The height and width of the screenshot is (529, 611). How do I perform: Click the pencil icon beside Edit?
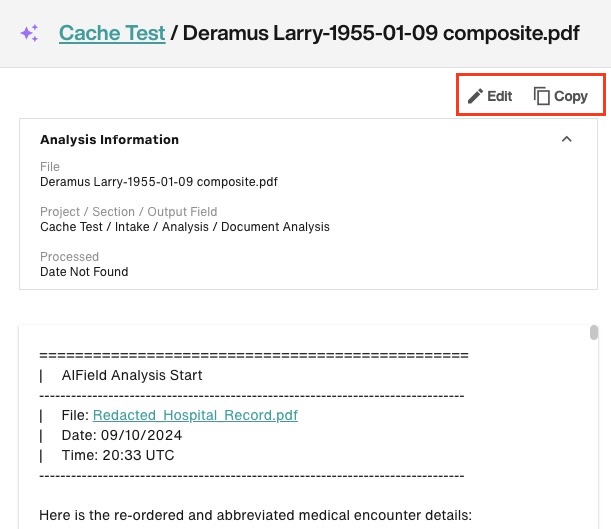[x=475, y=96]
